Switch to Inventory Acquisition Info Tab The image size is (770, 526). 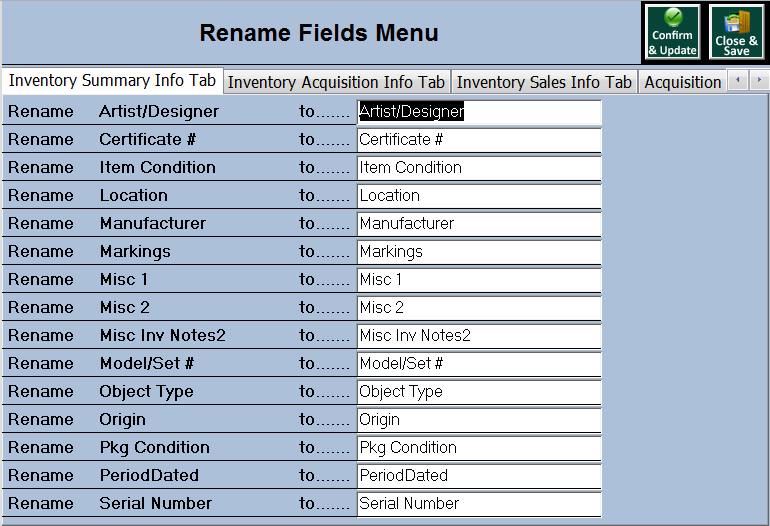(336, 82)
